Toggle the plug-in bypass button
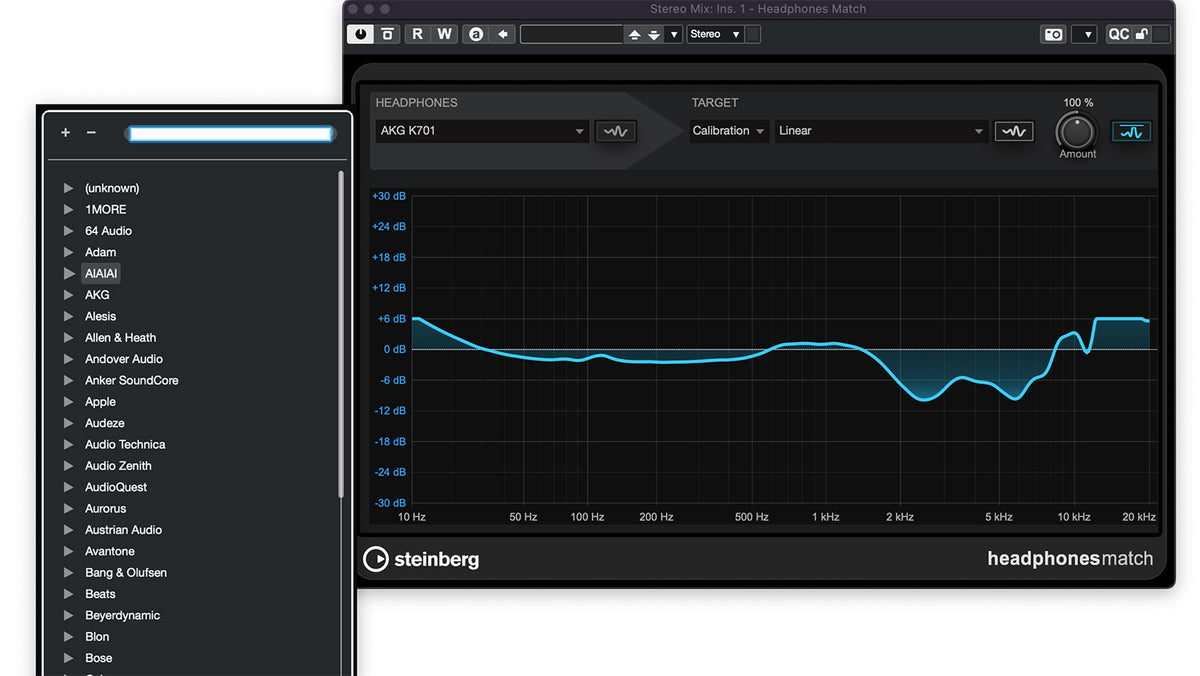Image resolution: width=1200 pixels, height=676 pixels. coord(388,34)
